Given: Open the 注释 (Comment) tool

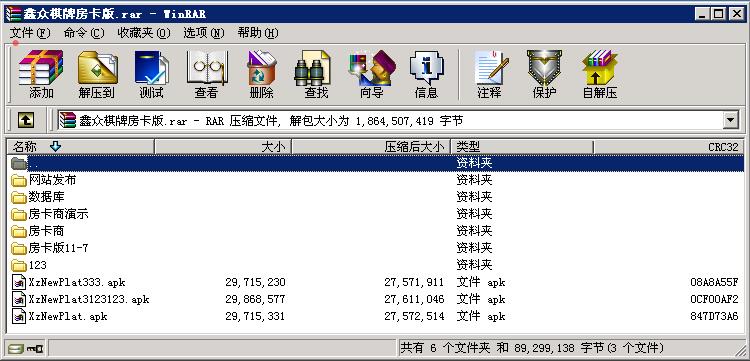Looking at the screenshot, I should [489, 74].
